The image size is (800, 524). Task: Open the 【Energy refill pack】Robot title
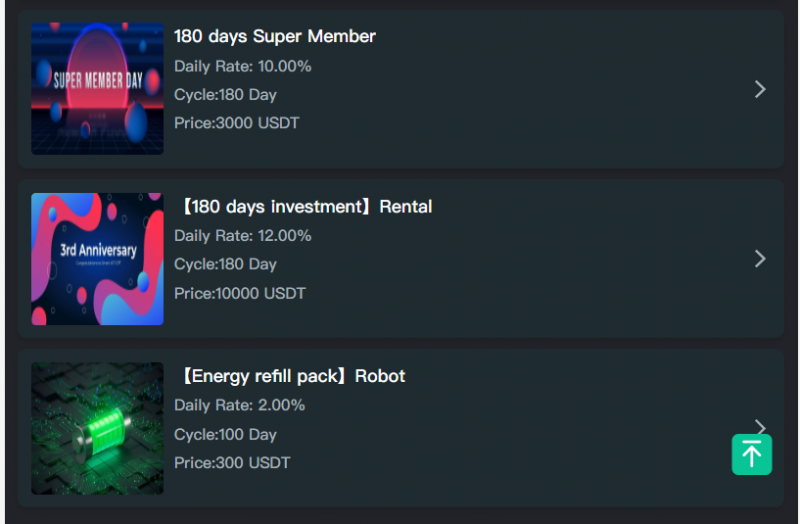coord(291,377)
